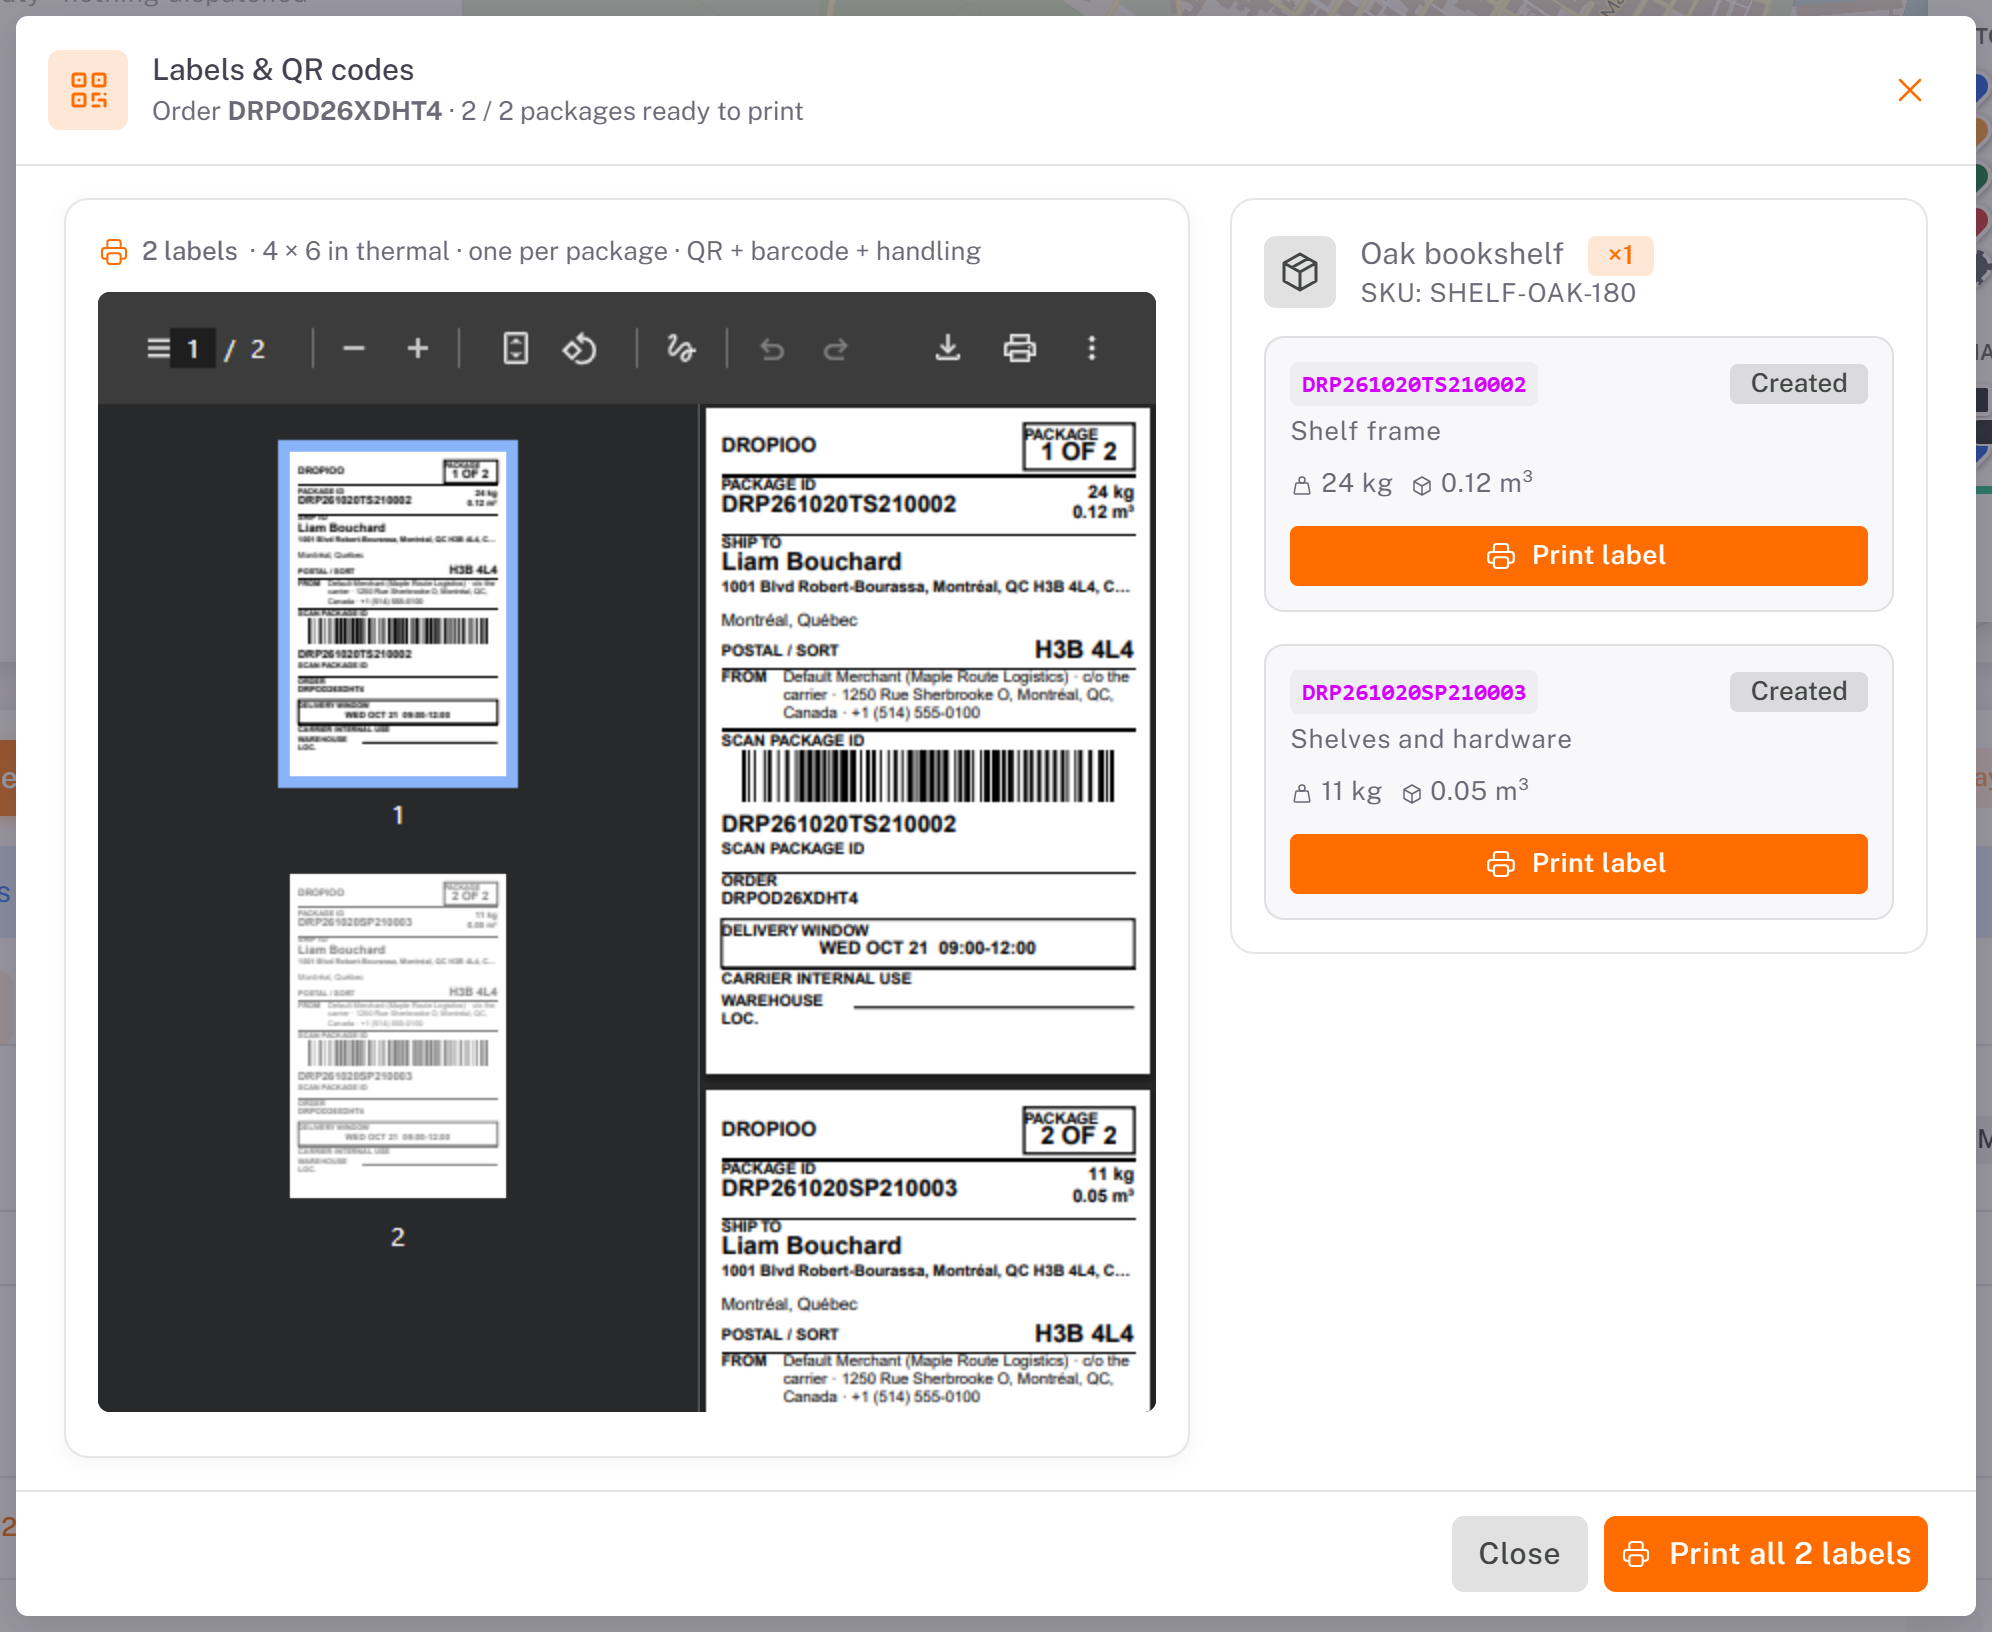Fit the PDF to page
The height and width of the screenshot is (1632, 1992).
(516, 349)
